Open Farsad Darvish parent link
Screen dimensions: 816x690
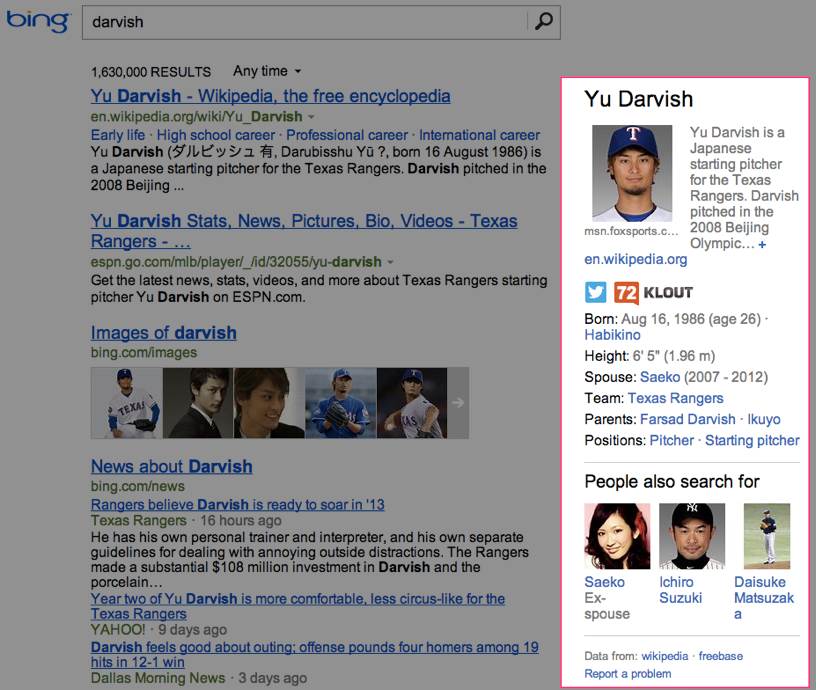pos(687,419)
